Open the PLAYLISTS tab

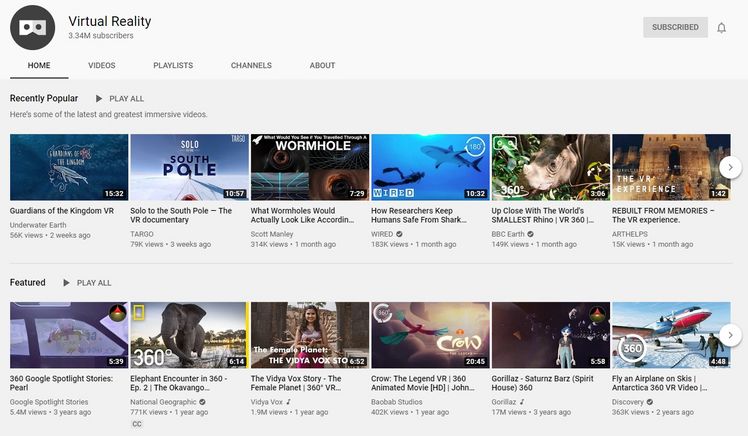(173, 65)
